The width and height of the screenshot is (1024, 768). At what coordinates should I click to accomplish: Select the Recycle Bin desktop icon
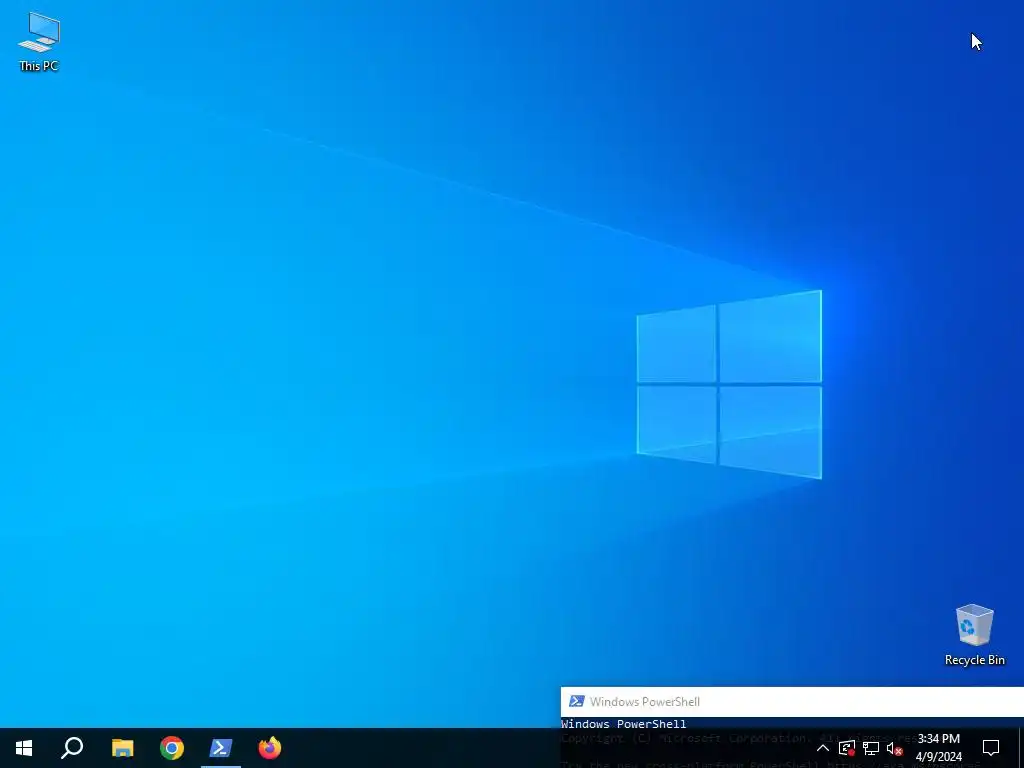[x=974, y=635]
